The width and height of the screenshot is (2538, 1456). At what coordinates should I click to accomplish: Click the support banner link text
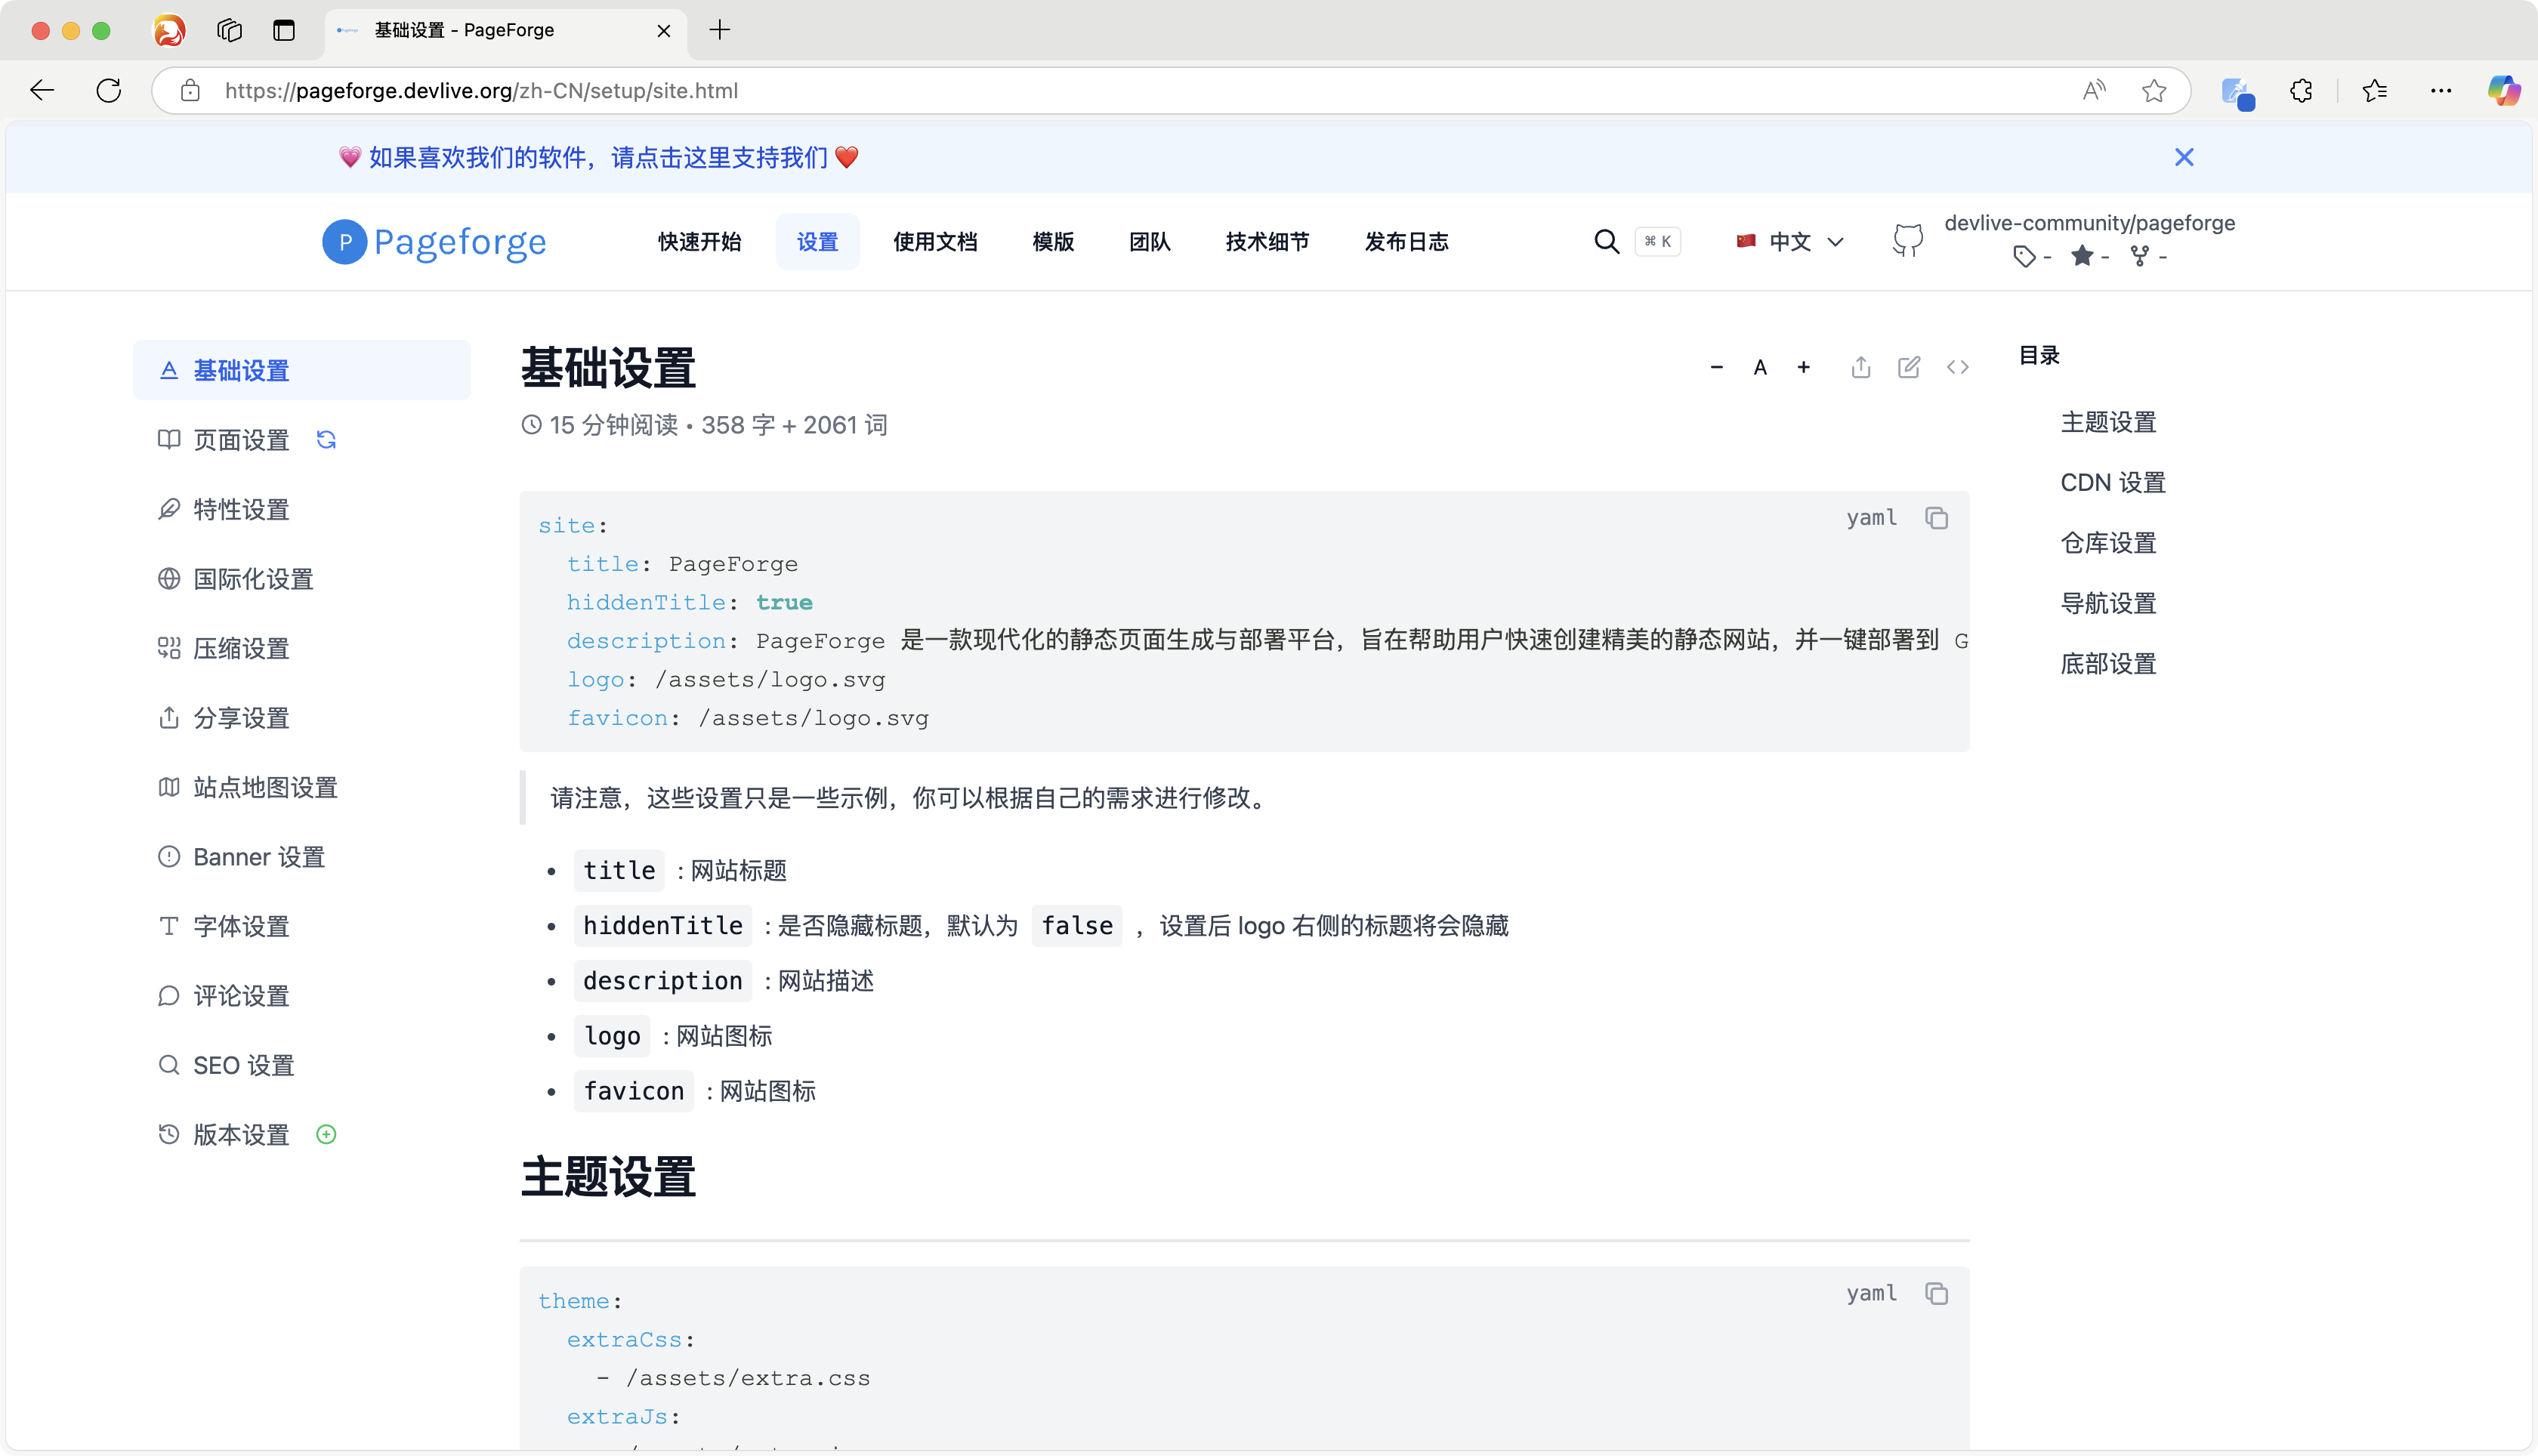point(598,157)
